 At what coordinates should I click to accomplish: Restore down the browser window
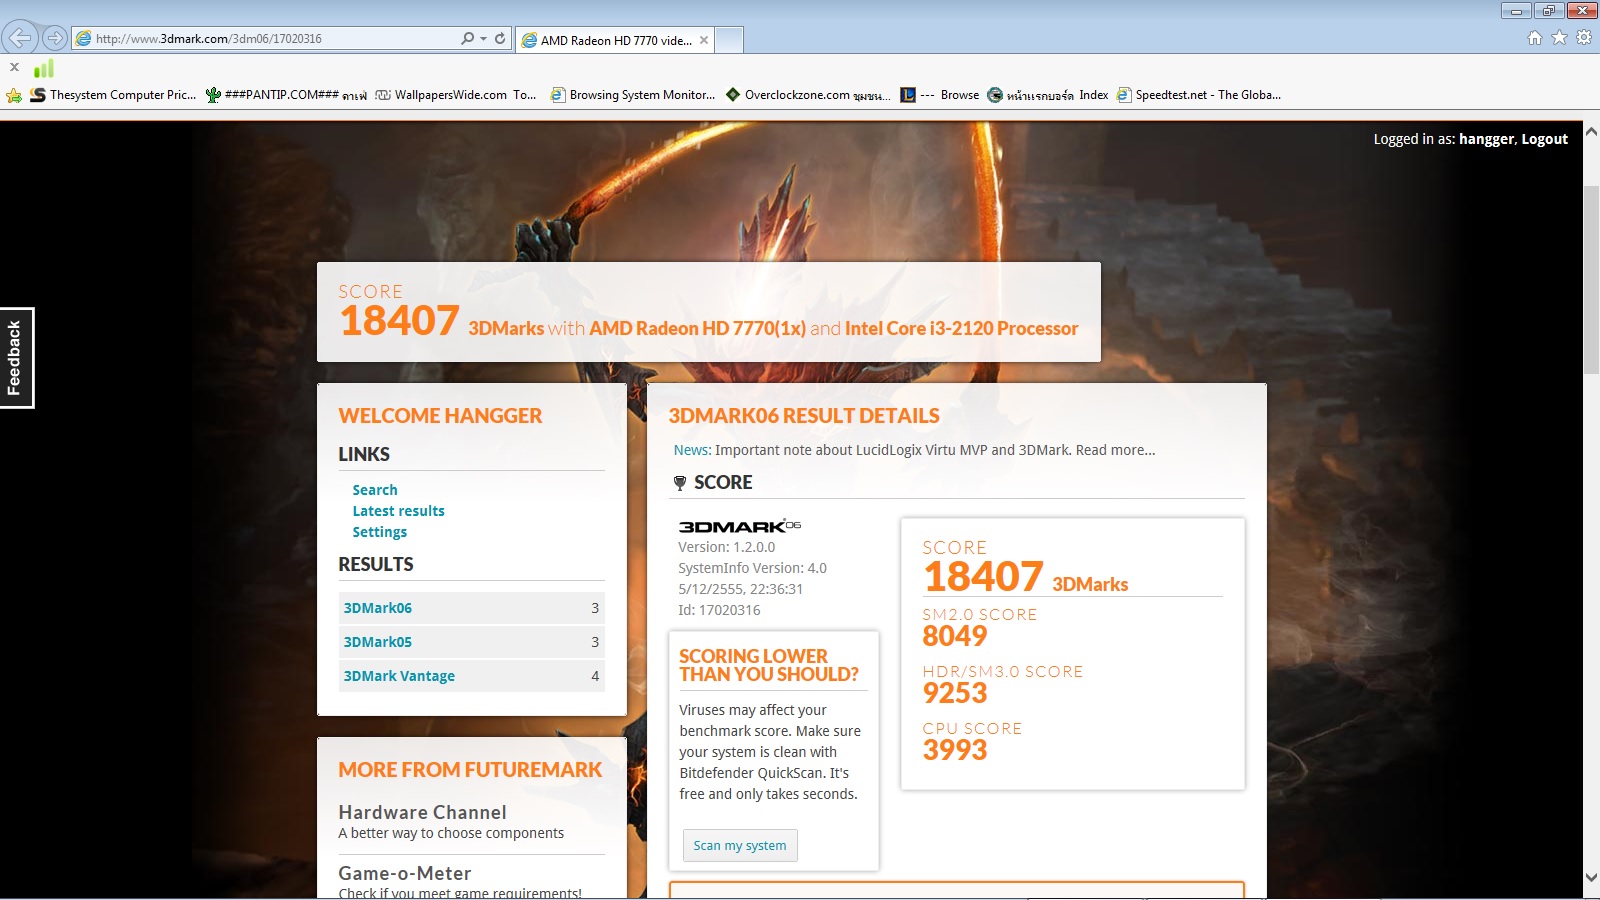tap(1548, 10)
